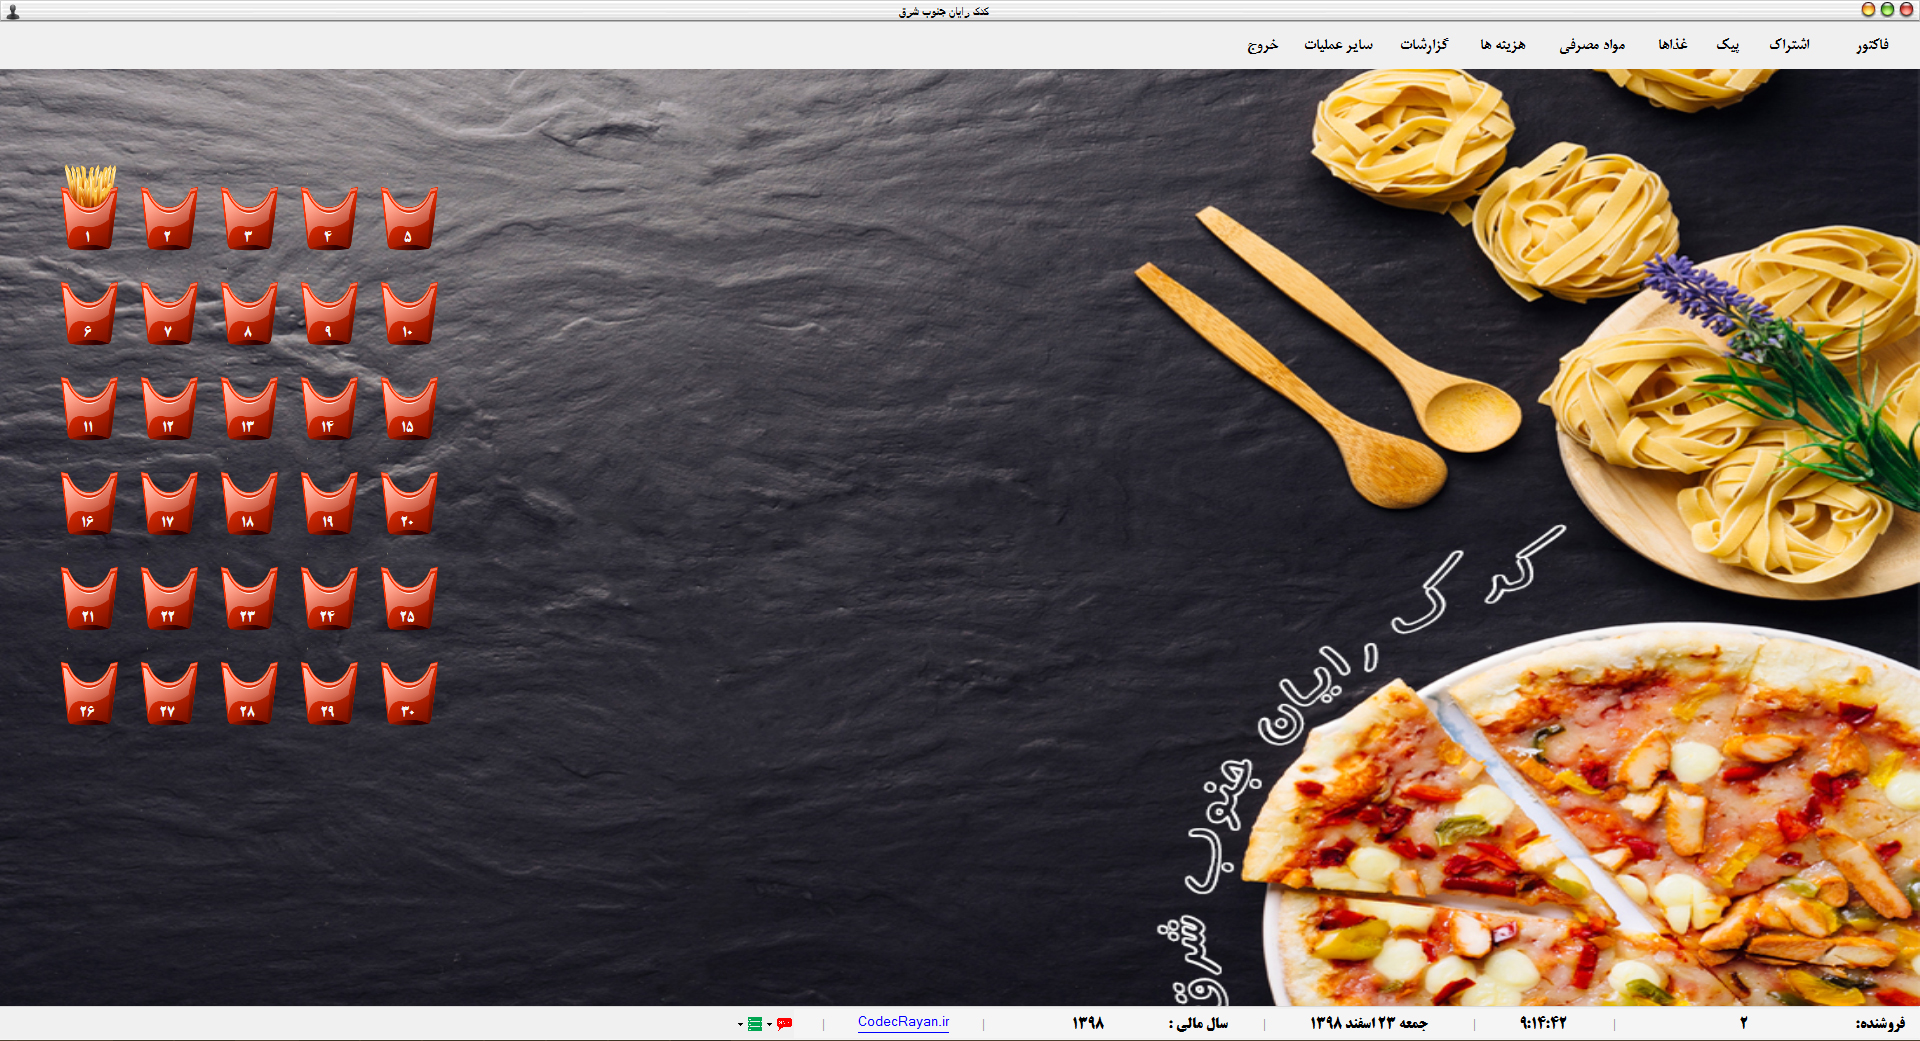The height and width of the screenshot is (1041, 1920).
Task: Select table number 4 icon
Action: pyautogui.click(x=329, y=218)
